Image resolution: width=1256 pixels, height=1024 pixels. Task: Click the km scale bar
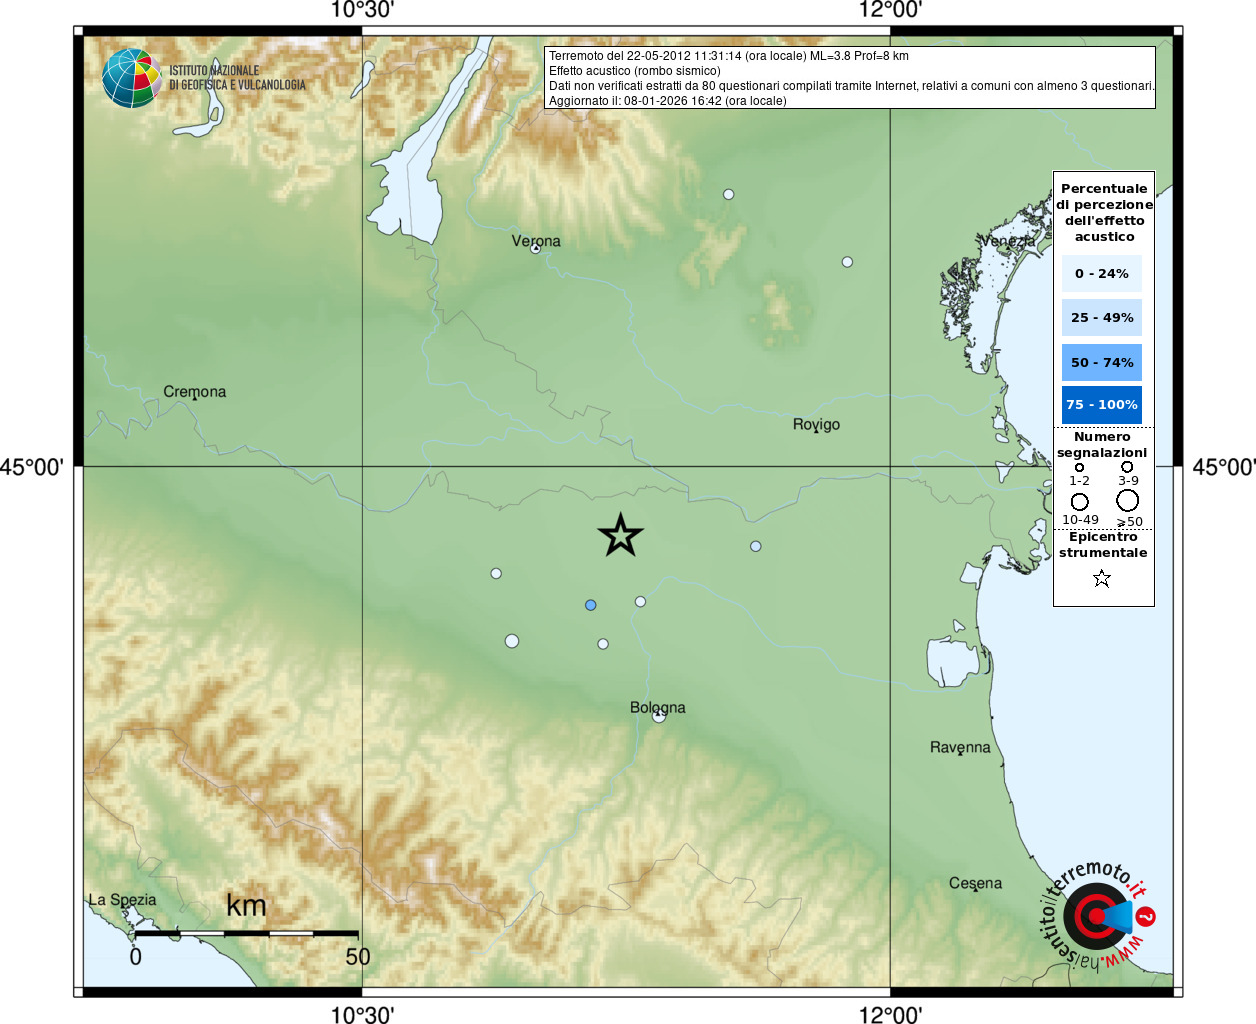coord(246,933)
